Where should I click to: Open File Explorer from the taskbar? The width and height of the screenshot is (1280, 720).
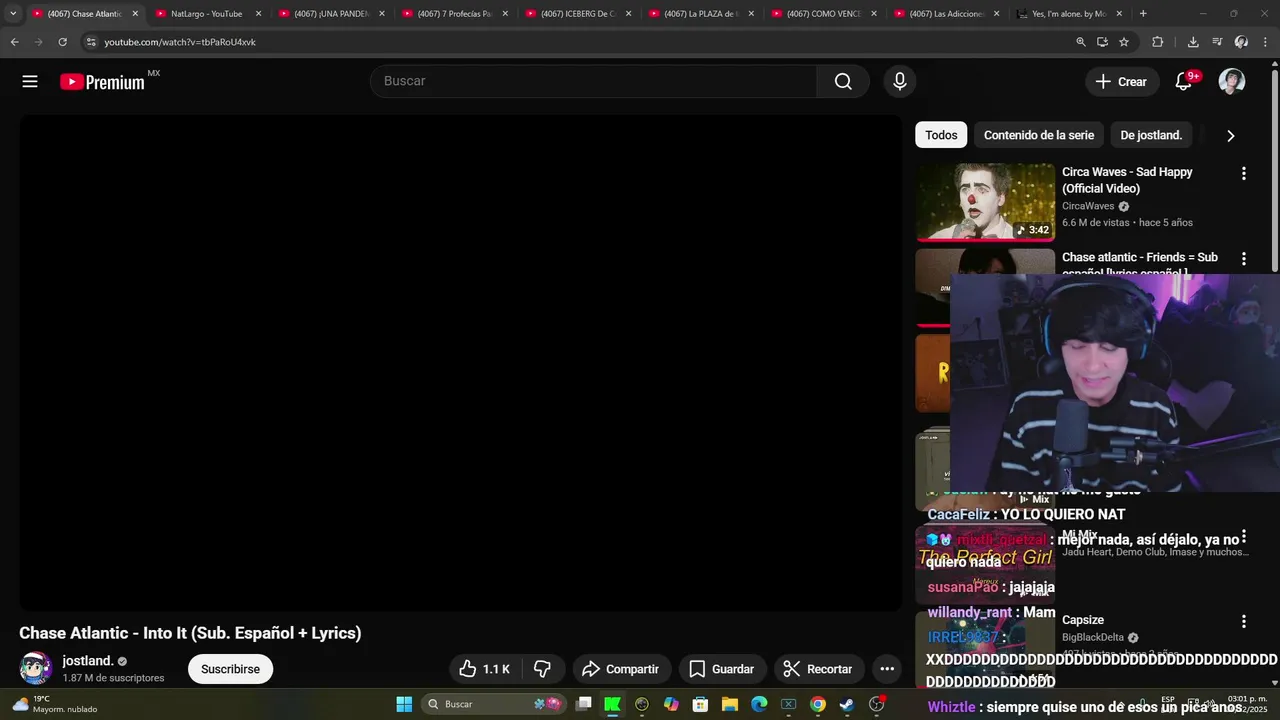coord(730,704)
